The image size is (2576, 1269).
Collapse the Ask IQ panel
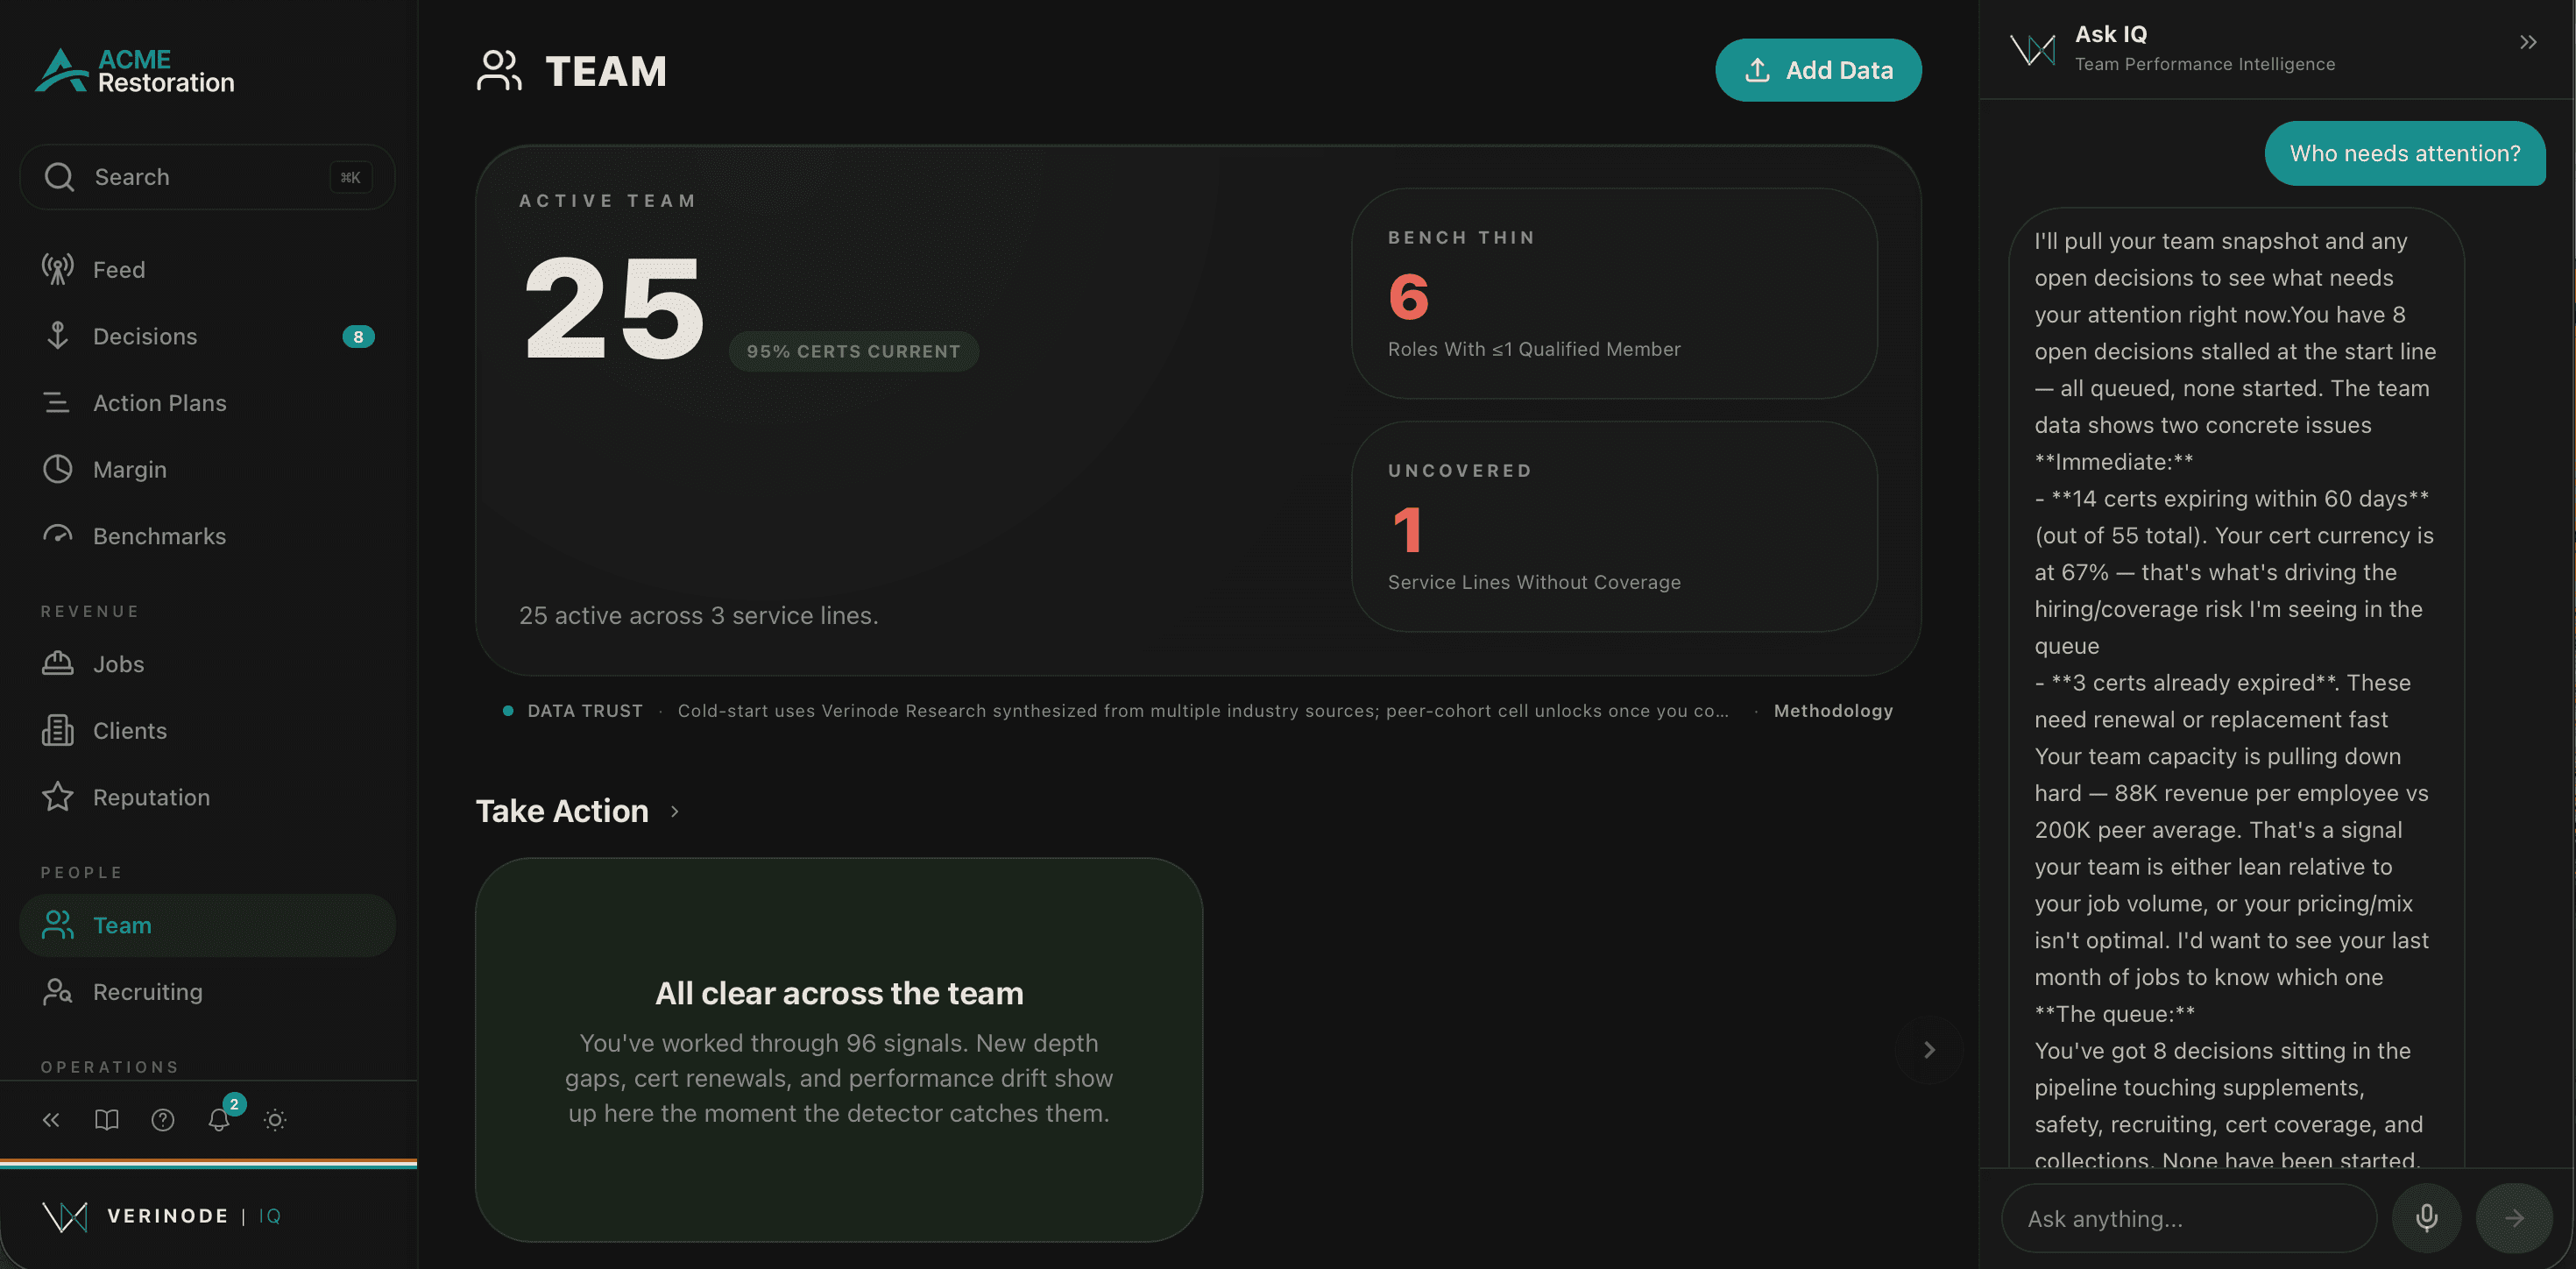point(2528,42)
